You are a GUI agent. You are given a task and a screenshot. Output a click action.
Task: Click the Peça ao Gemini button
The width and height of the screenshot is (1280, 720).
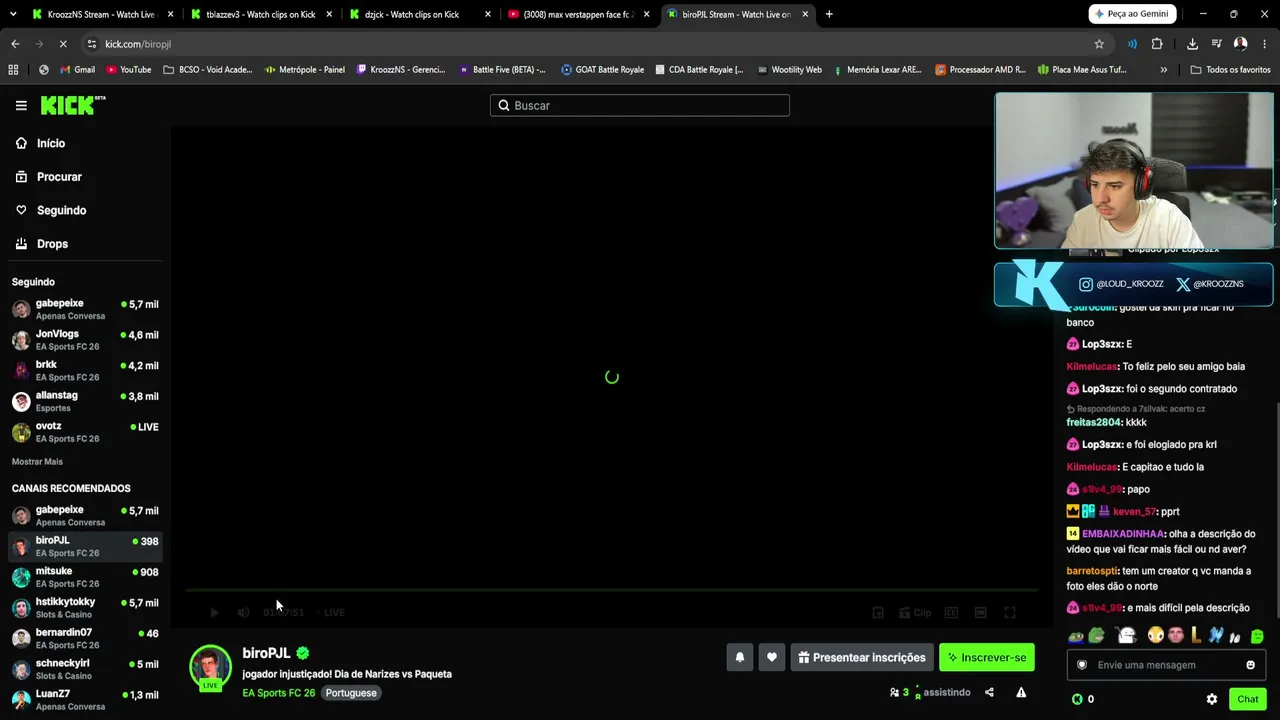pos(1131,14)
